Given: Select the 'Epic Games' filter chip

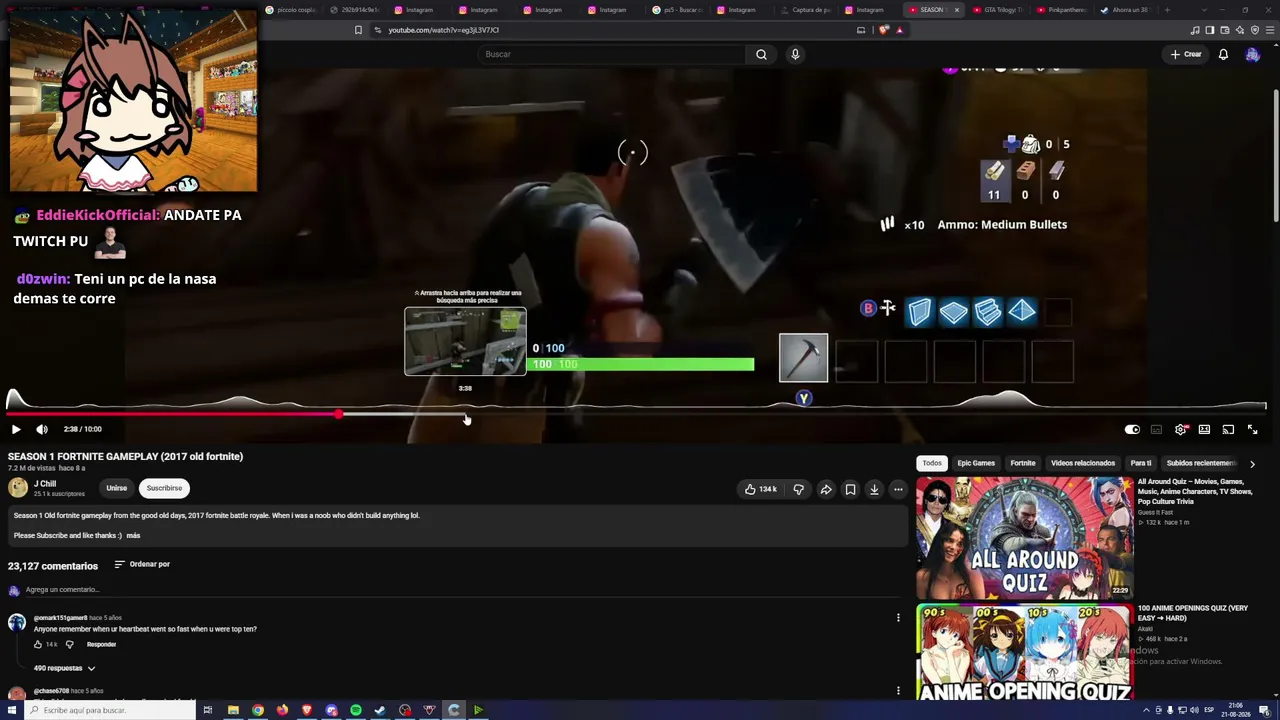Looking at the screenshot, I should coord(976,463).
